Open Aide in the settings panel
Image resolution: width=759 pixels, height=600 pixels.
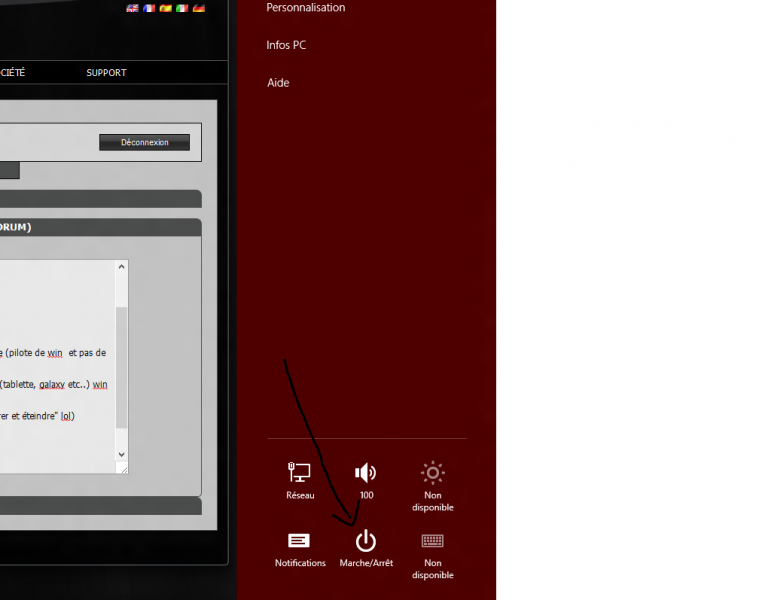278,83
